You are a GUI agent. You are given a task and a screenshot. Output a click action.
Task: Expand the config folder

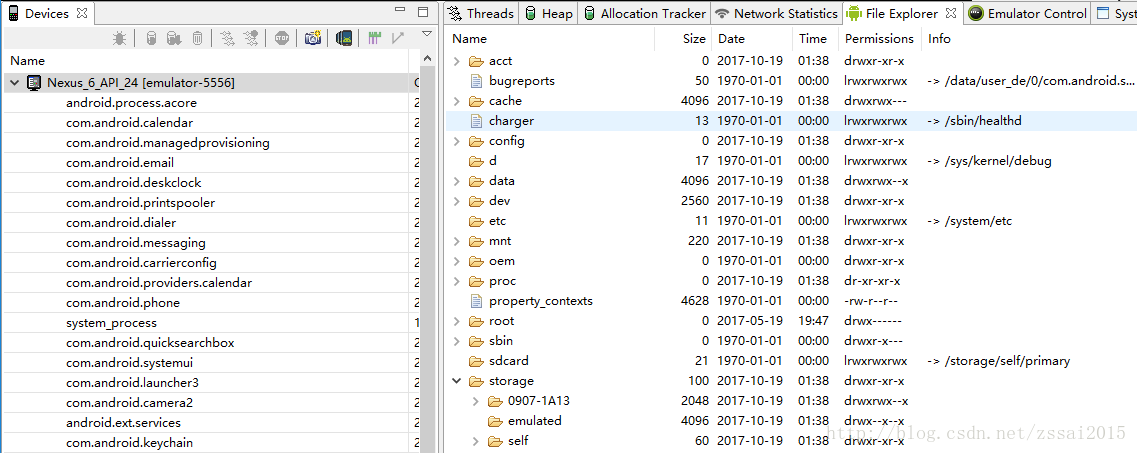(456, 141)
